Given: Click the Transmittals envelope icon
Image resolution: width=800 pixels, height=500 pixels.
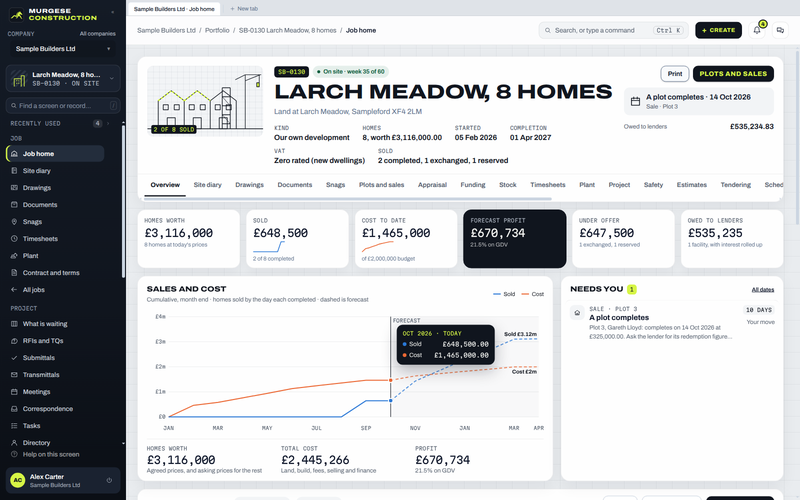Looking at the screenshot, I should (x=14, y=374).
